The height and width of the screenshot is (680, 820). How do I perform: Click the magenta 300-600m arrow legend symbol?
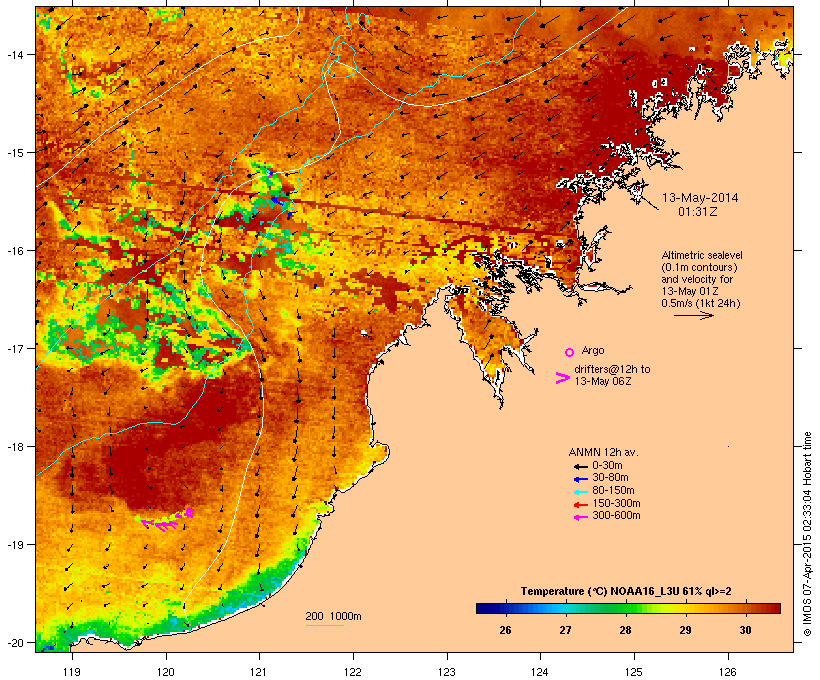(x=580, y=517)
